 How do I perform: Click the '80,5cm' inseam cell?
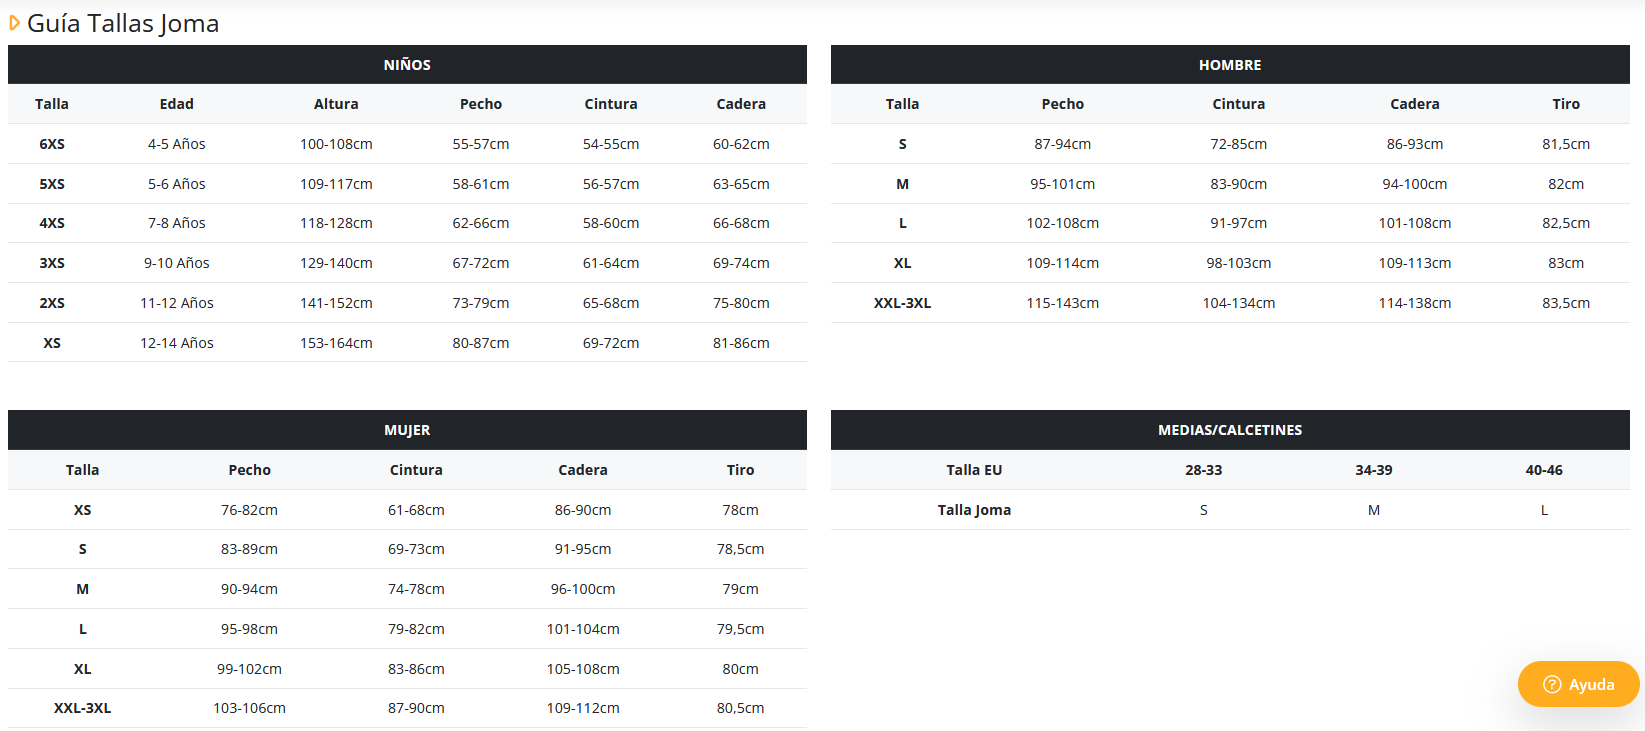[x=740, y=708]
